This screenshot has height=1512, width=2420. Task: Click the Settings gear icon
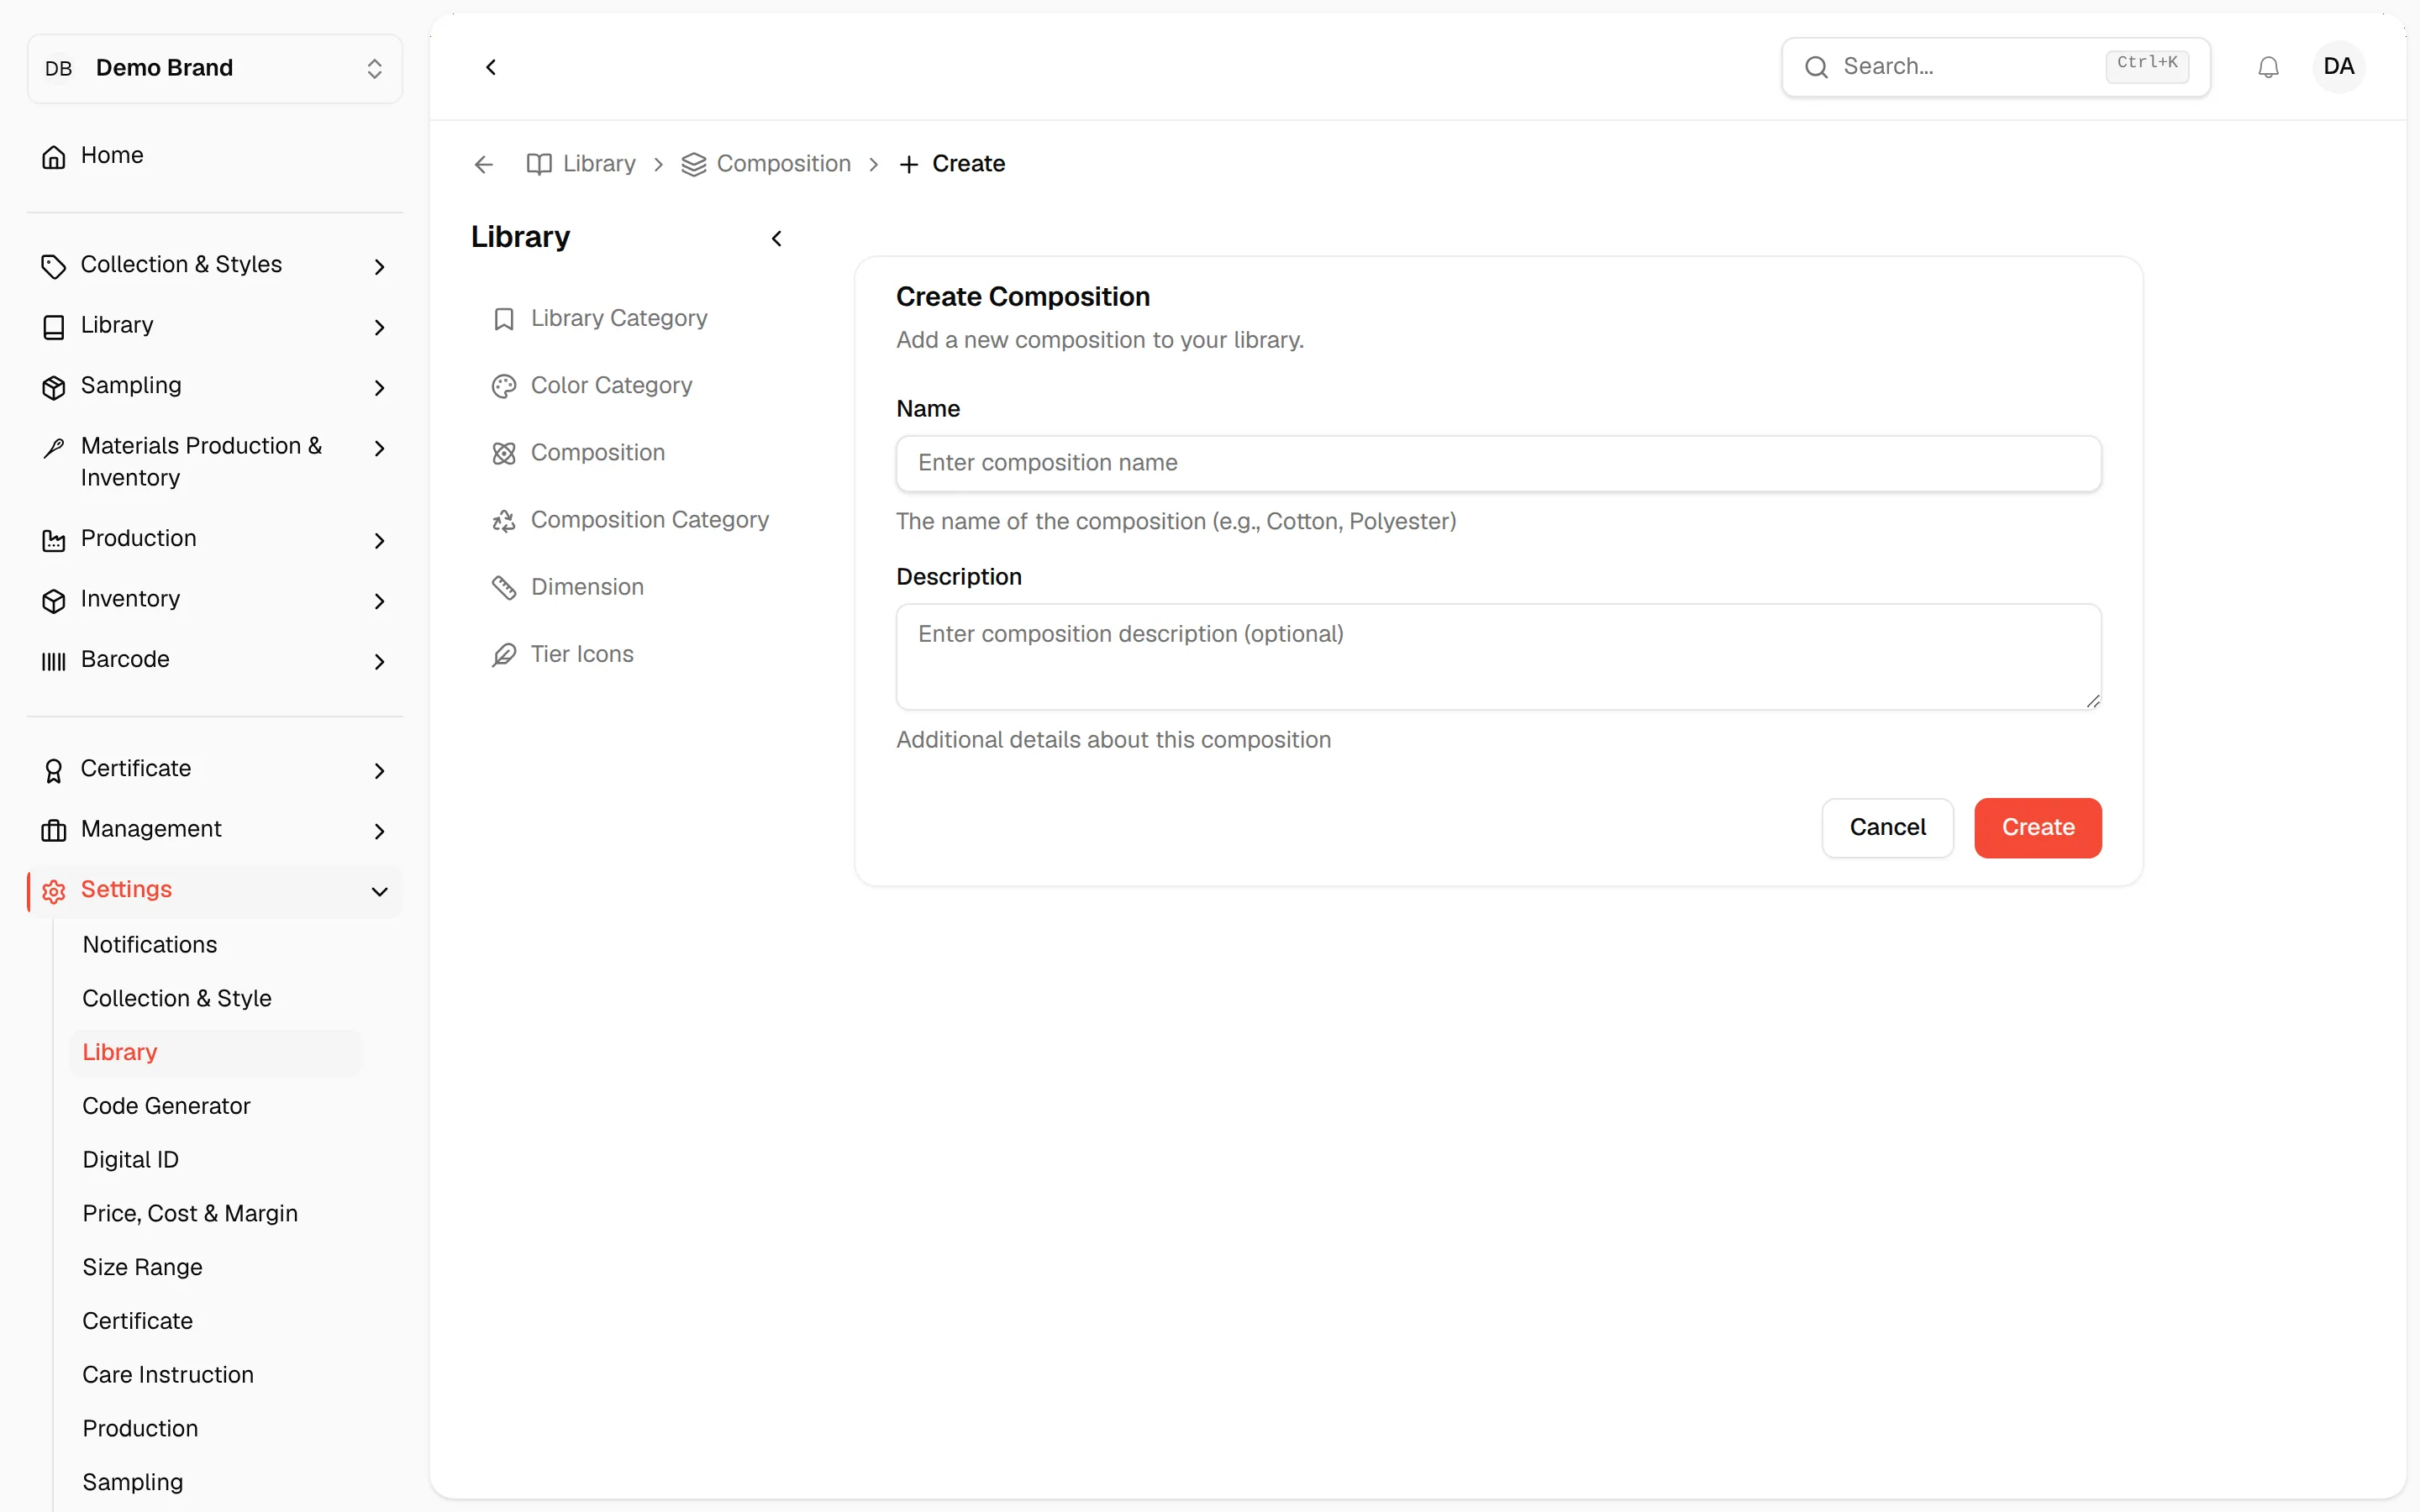point(54,890)
